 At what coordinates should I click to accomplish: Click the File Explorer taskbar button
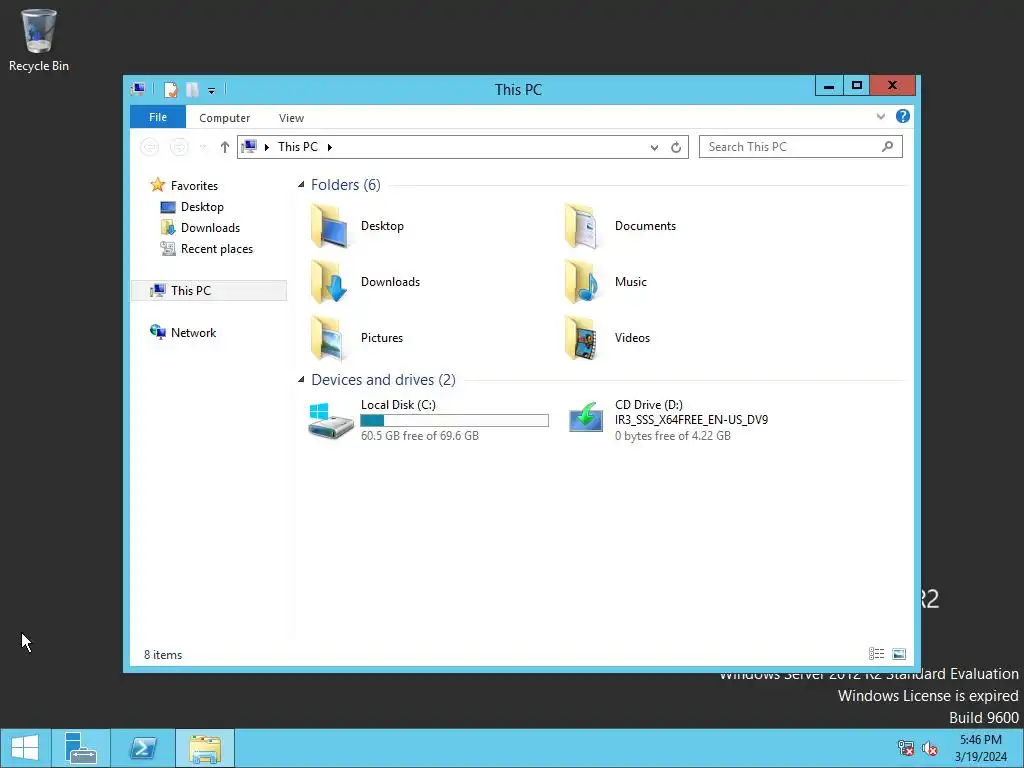click(x=205, y=748)
